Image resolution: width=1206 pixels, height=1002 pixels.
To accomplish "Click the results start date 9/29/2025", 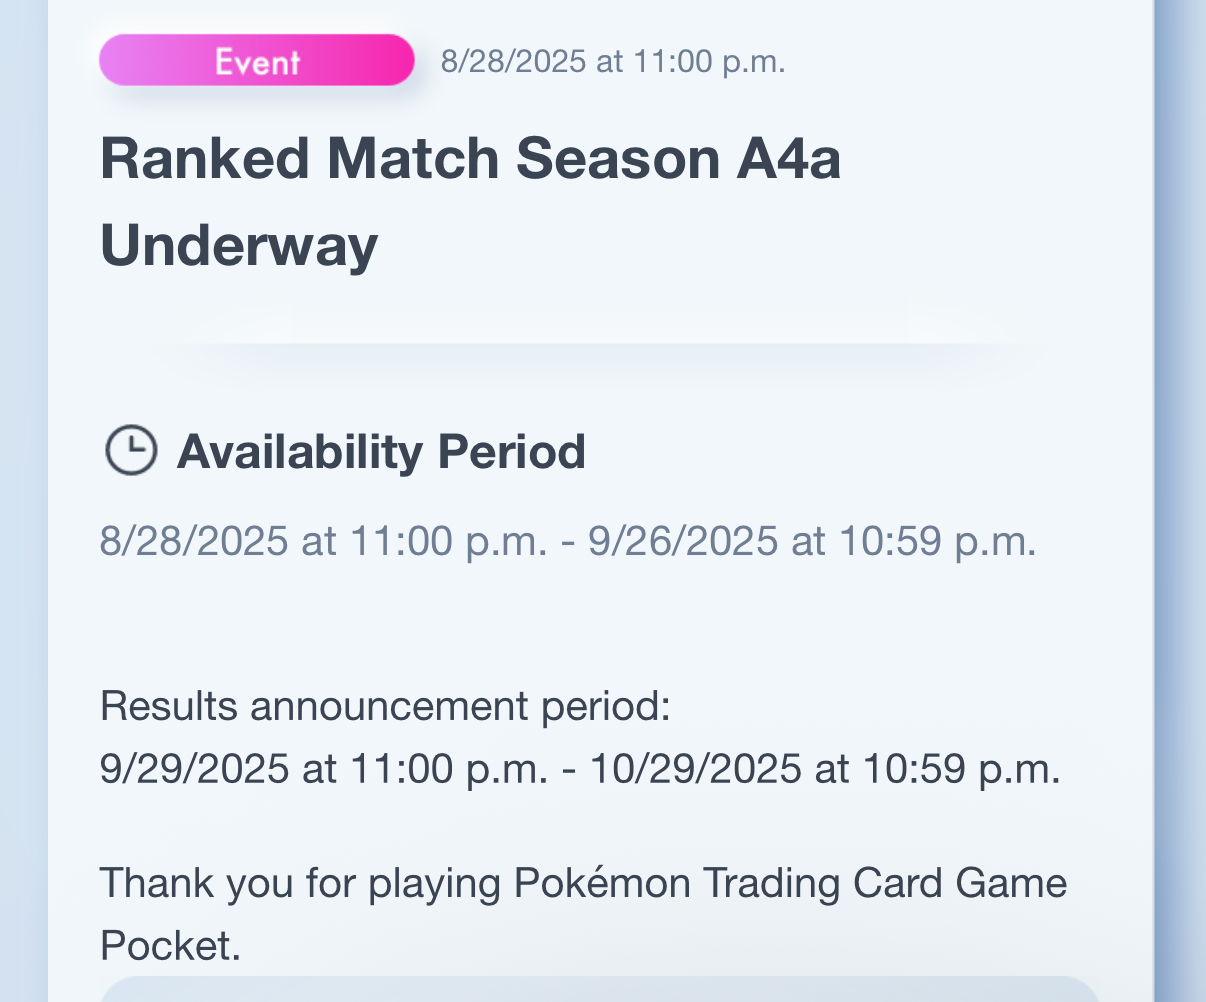I will point(194,769).
